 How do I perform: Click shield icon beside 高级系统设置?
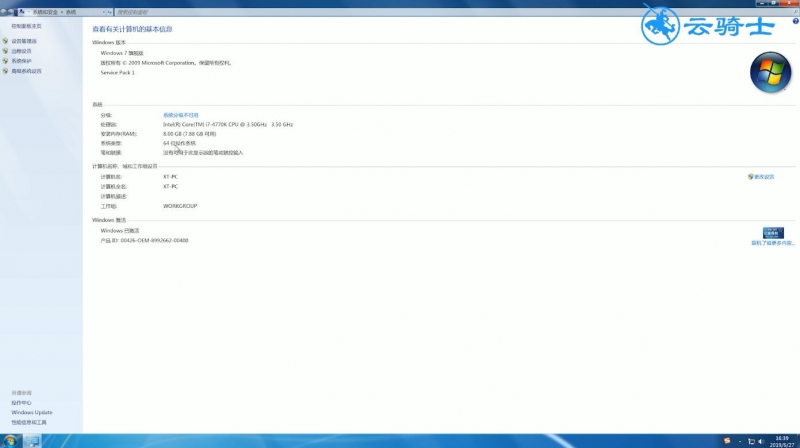5,71
